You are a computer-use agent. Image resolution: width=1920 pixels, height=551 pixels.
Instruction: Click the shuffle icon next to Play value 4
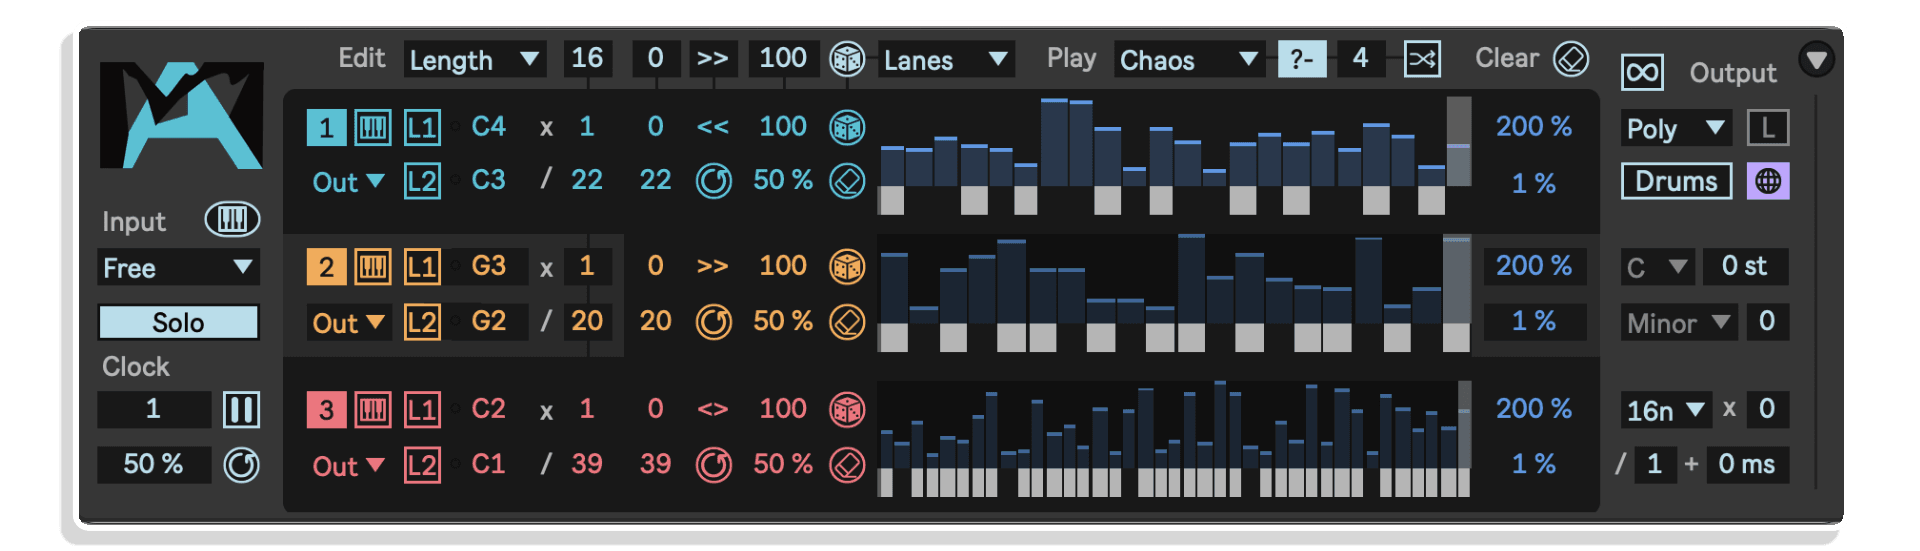[1422, 59]
